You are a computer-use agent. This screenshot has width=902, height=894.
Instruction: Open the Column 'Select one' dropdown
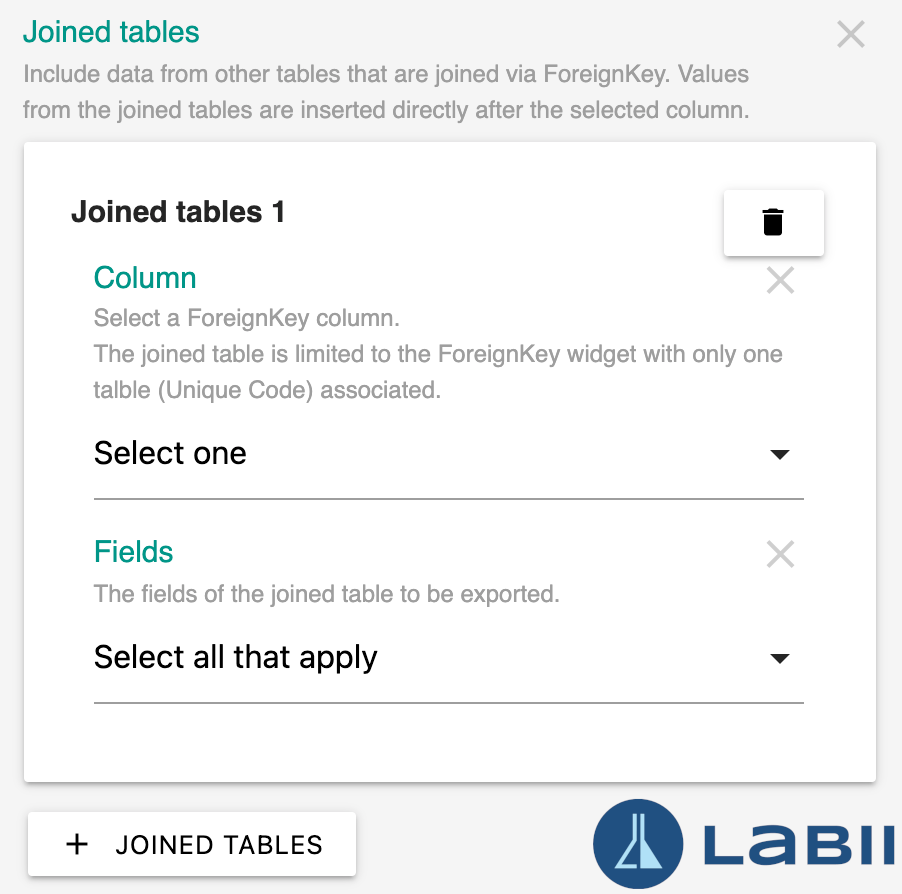pyautogui.click(x=449, y=453)
